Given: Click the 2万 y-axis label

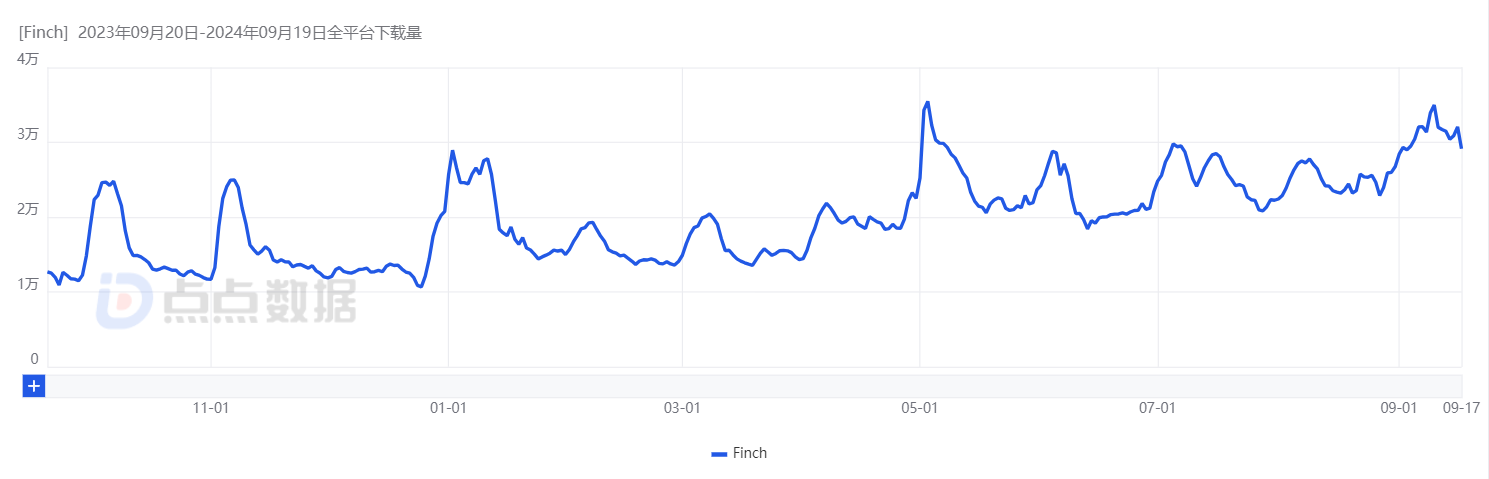Looking at the screenshot, I should pyautogui.click(x=28, y=210).
